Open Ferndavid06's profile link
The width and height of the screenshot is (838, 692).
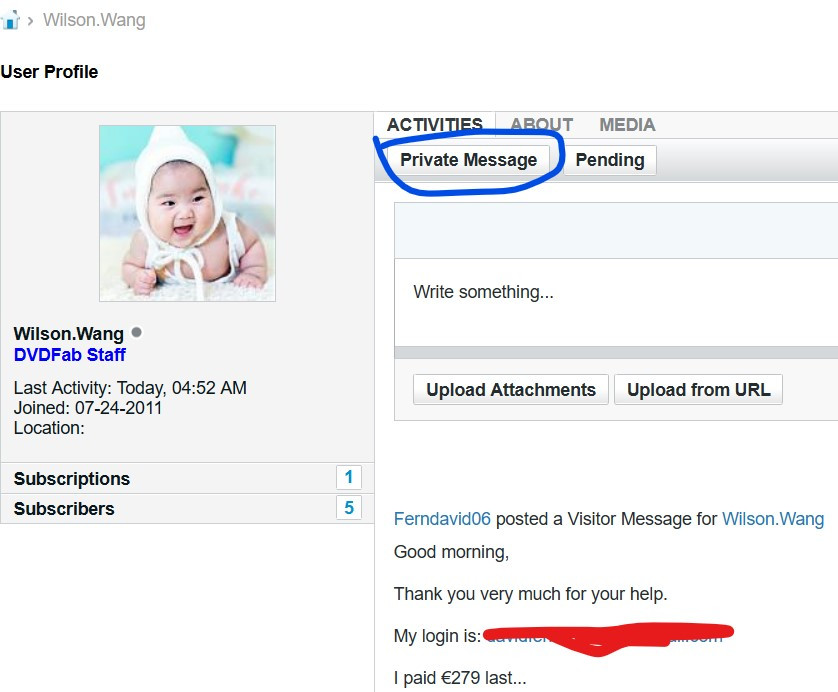[442, 519]
